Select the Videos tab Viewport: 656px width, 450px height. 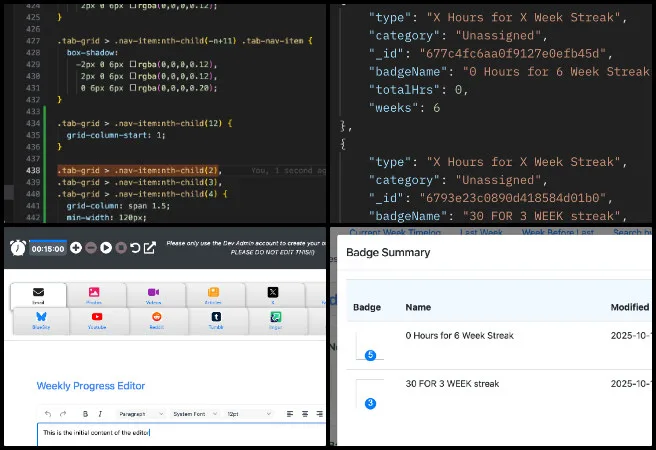(x=154, y=295)
